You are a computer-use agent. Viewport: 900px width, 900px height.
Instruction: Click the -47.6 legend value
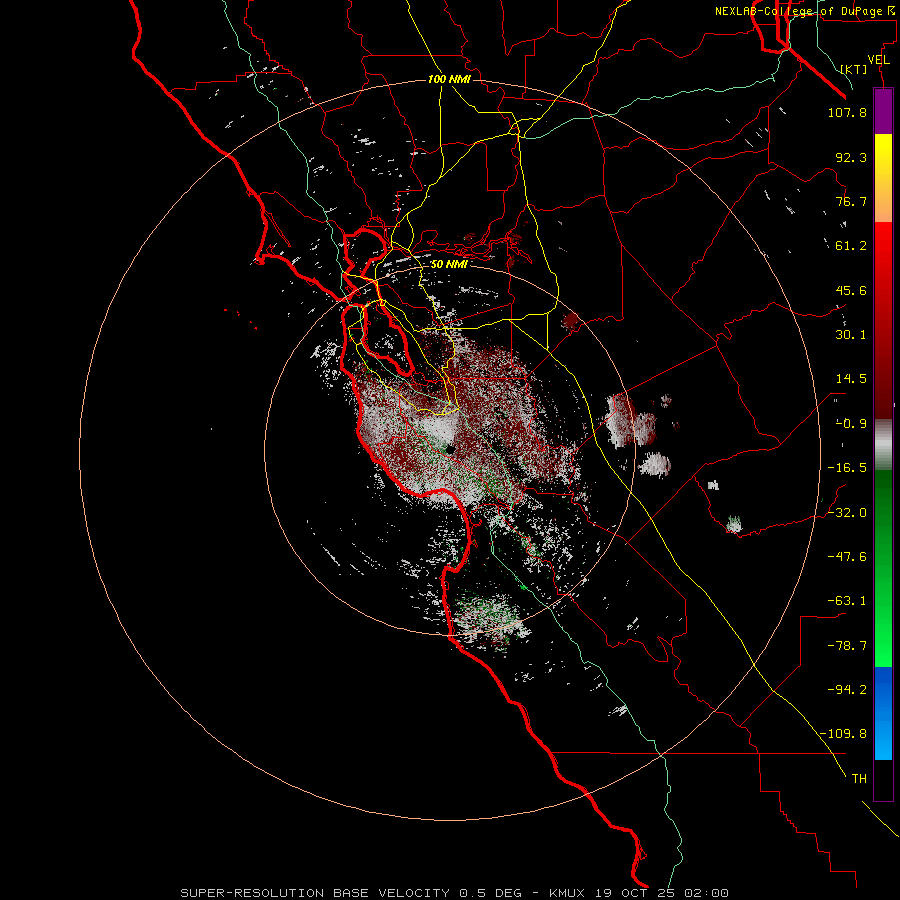(847, 557)
